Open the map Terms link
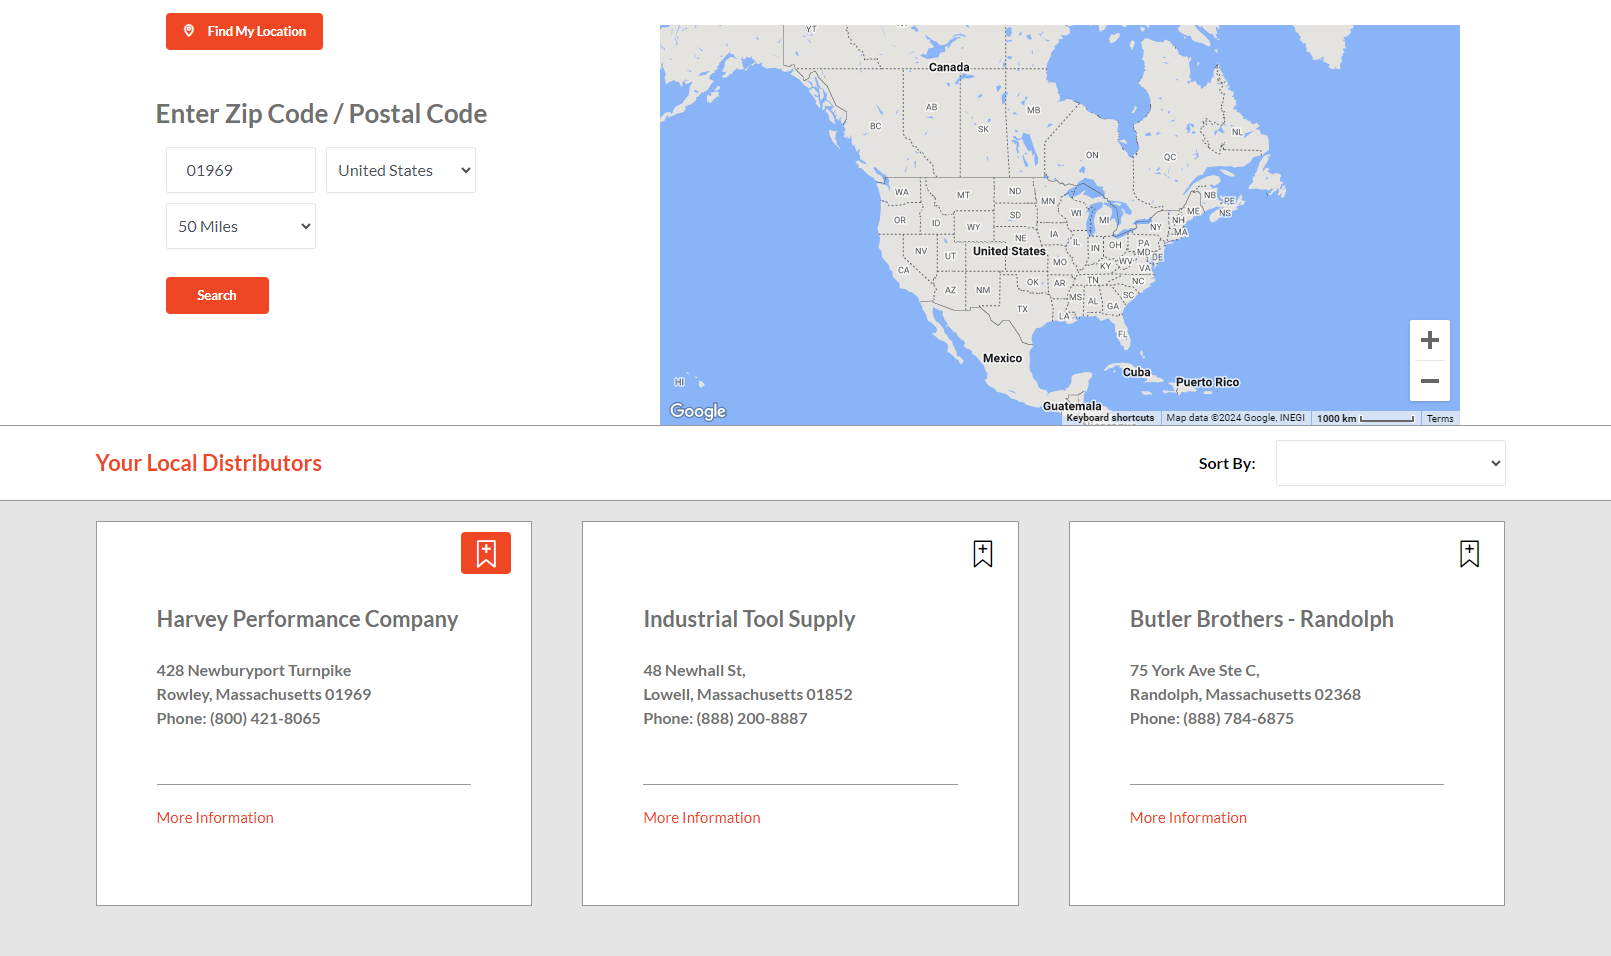Image resolution: width=1611 pixels, height=956 pixels. point(1440,419)
